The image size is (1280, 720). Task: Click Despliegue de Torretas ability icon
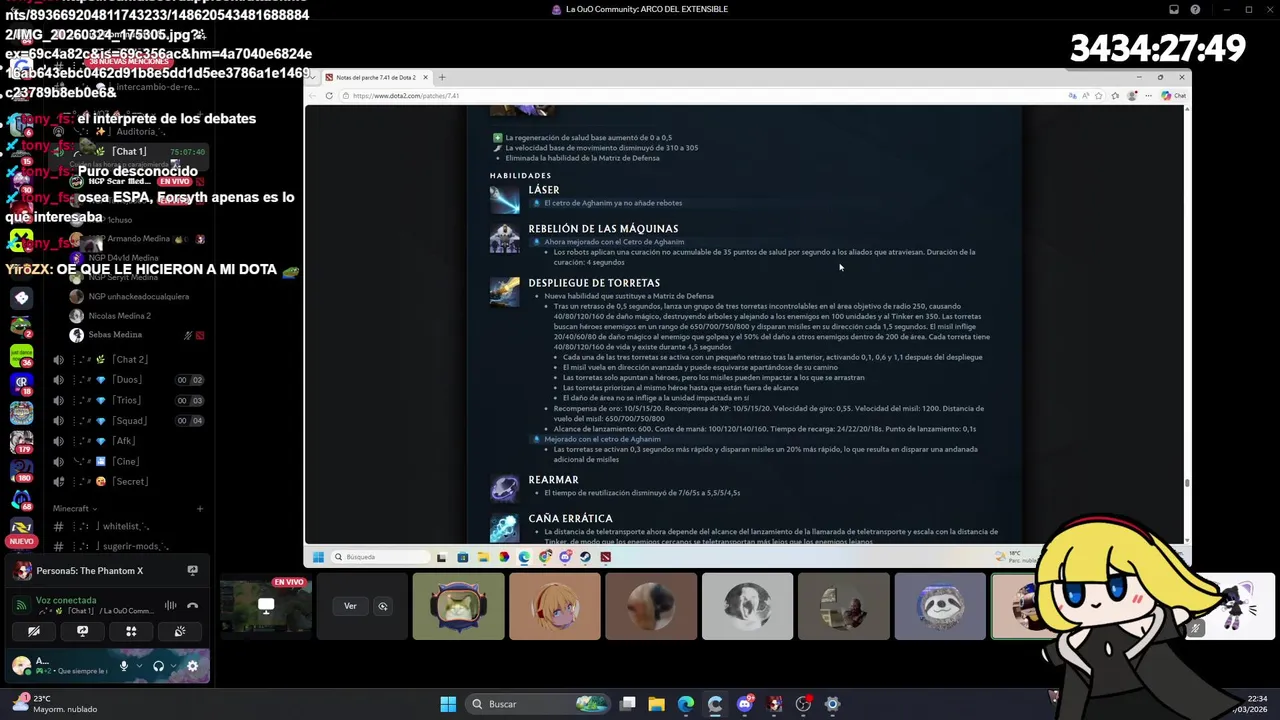point(505,291)
